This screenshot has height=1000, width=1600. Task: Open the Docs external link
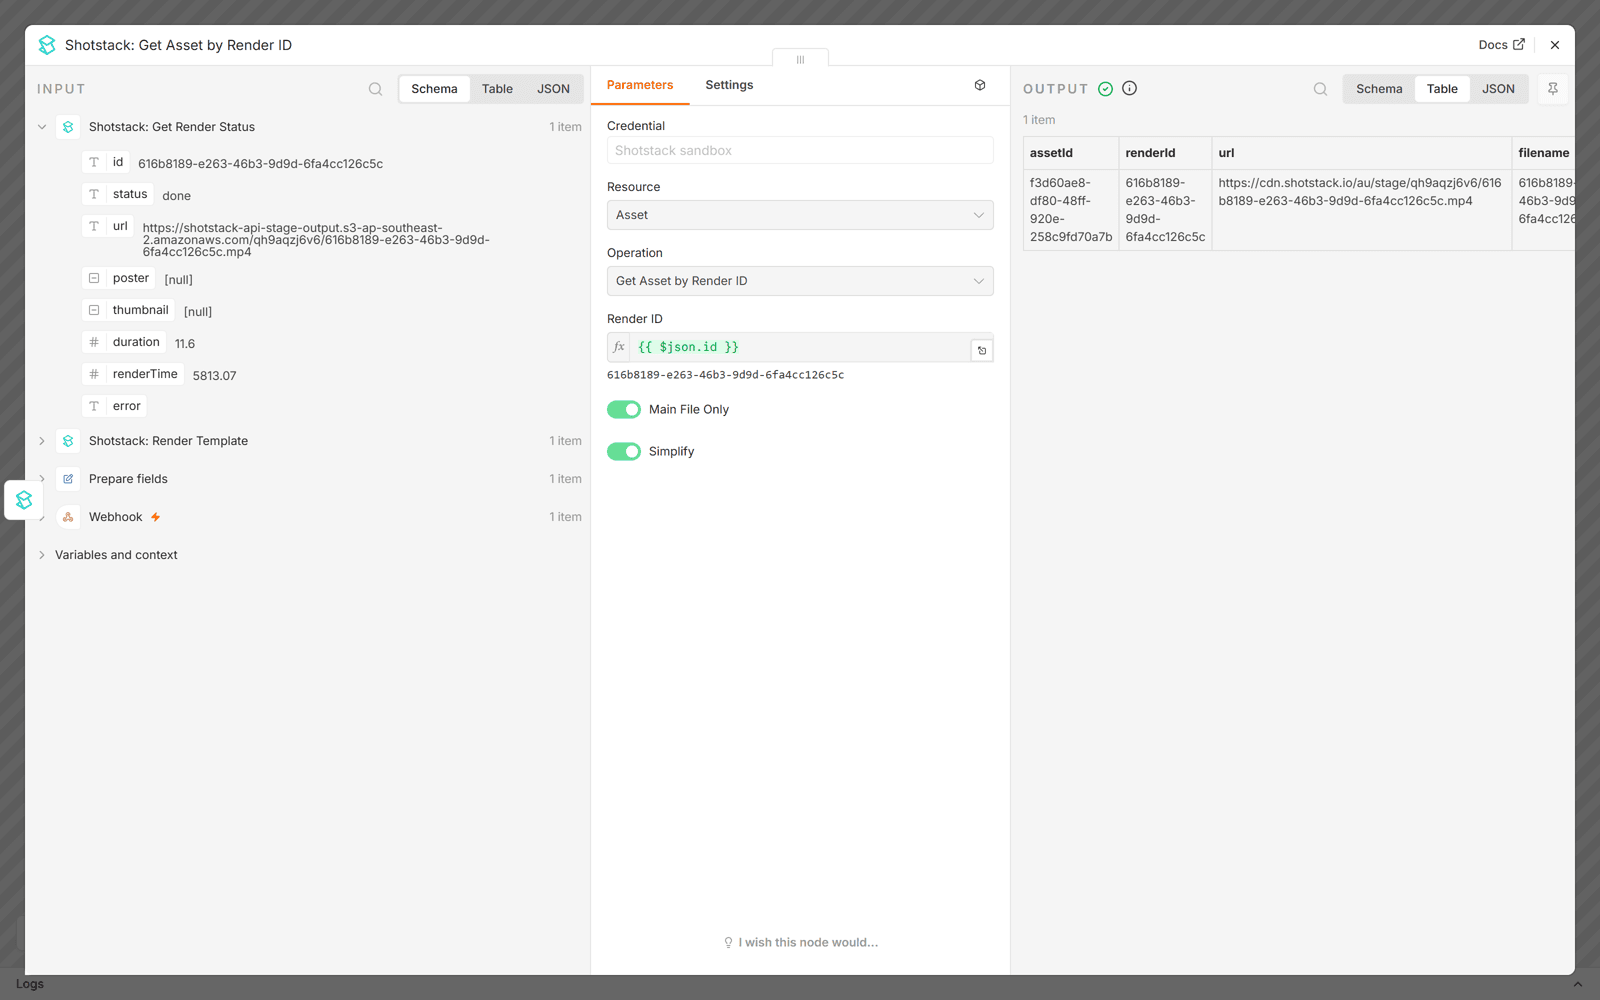pos(1501,45)
